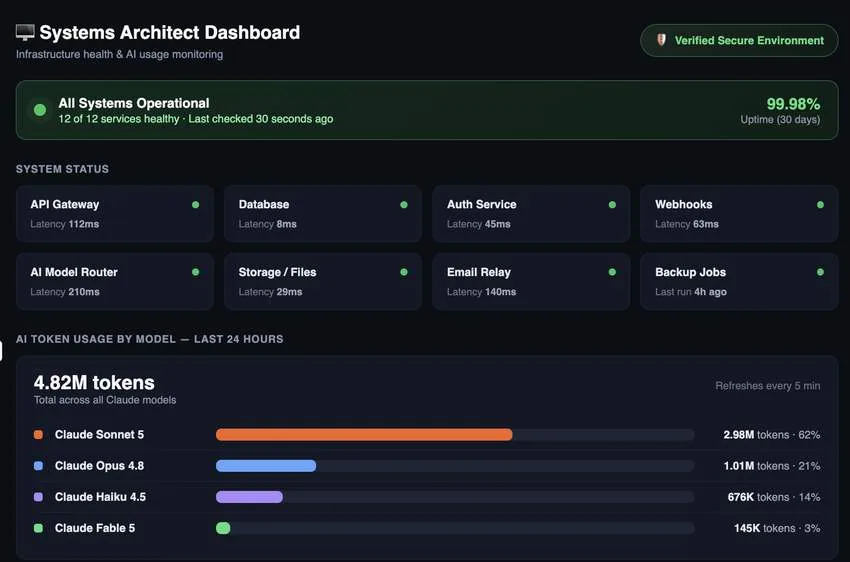Click the Email Relay status dot

click(x=612, y=272)
